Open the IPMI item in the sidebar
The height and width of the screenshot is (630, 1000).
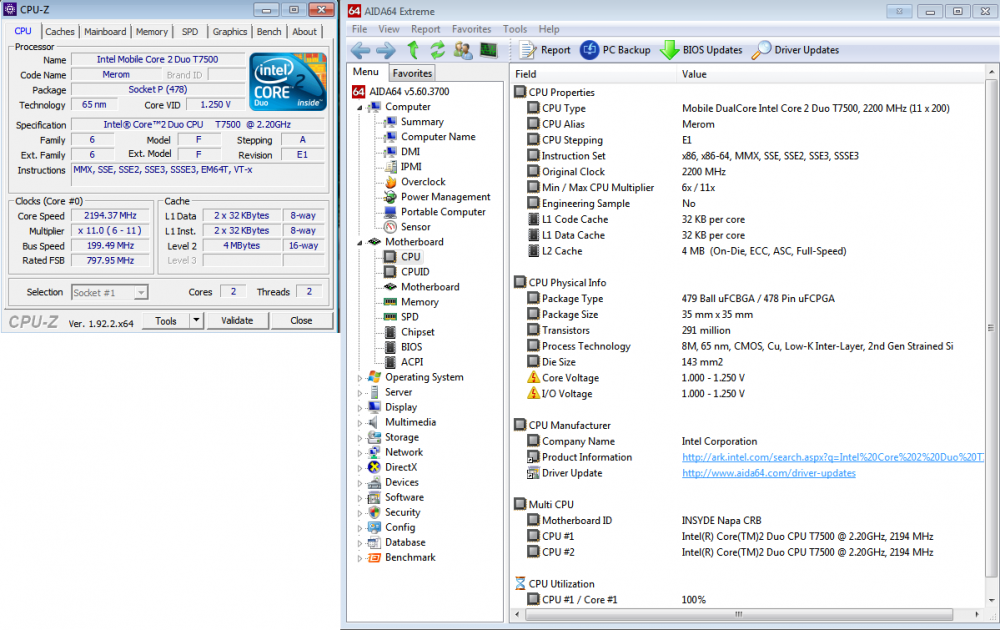tap(407, 166)
